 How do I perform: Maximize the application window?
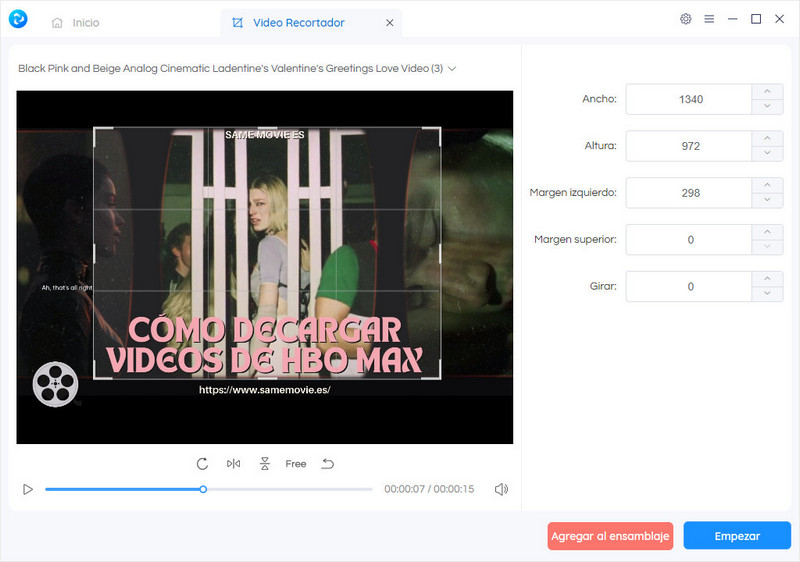click(x=756, y=19)
